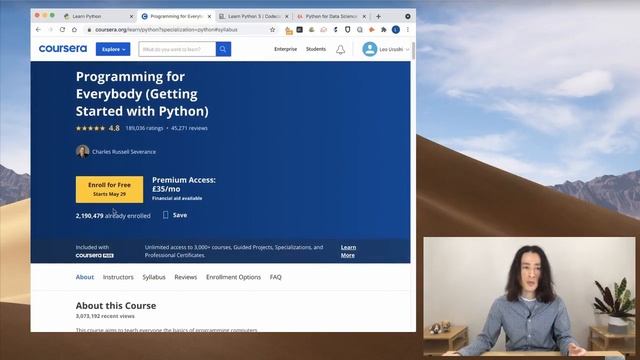Click the shield extension icon
Screen dimensions: 640x360
347,29
